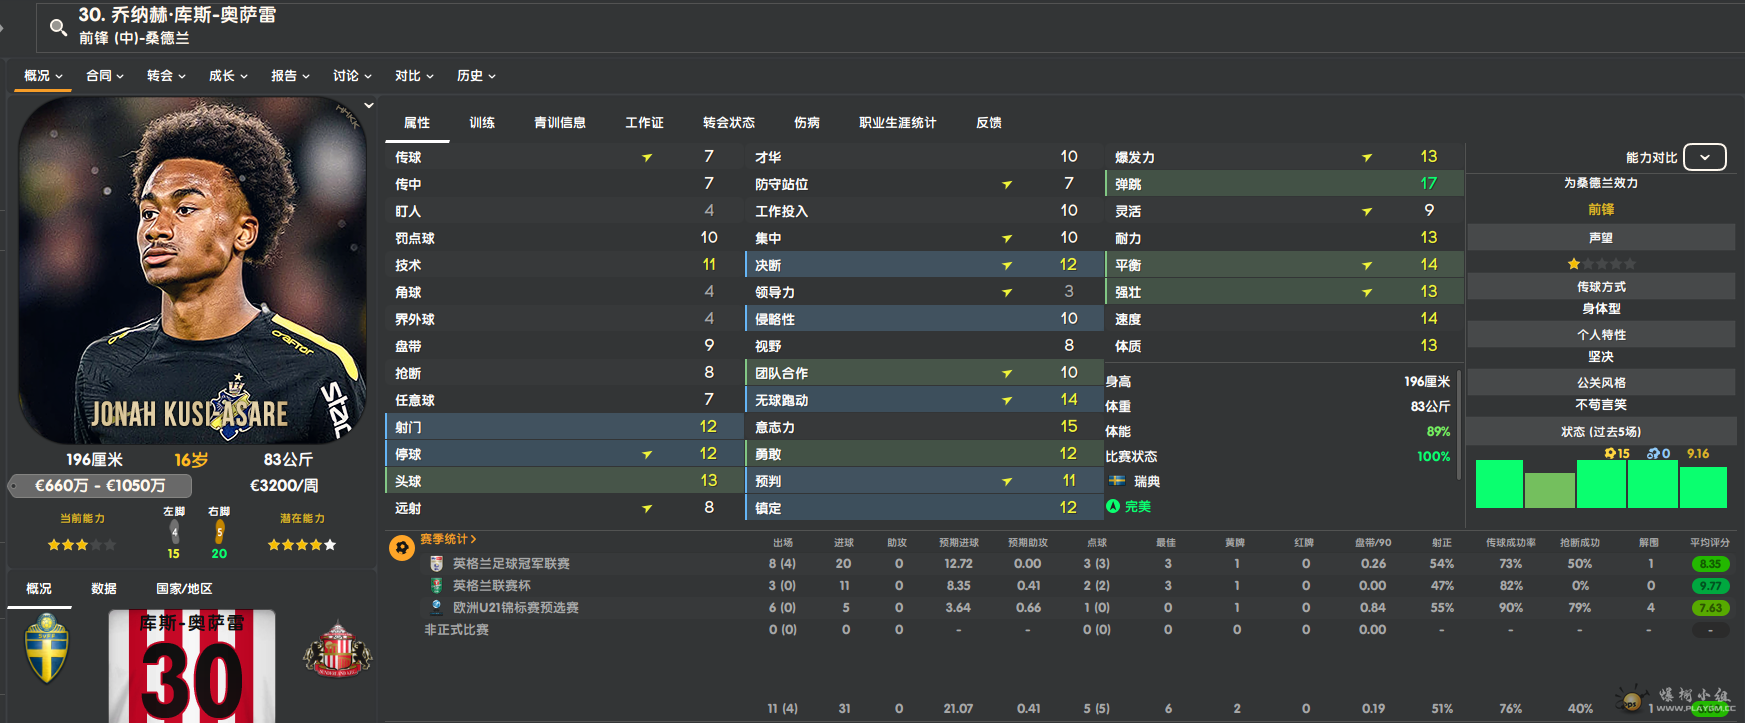Switch to the 训练 tab

pyautogui.click(x=482, y=123)
